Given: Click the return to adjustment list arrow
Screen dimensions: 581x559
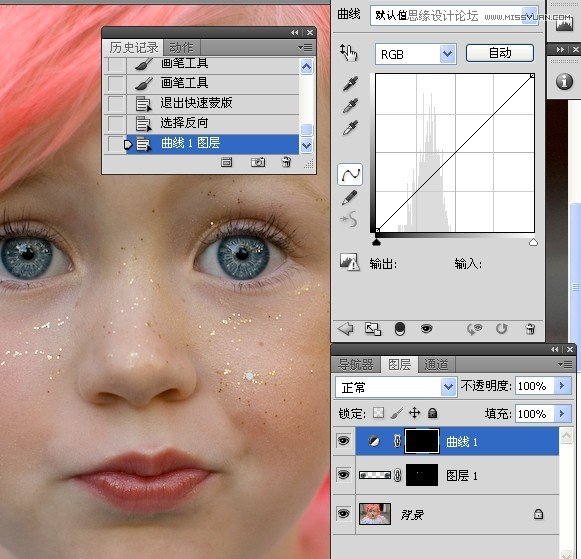Looking at the screenshot, I should pyautogui.click(x=346, y=329).
